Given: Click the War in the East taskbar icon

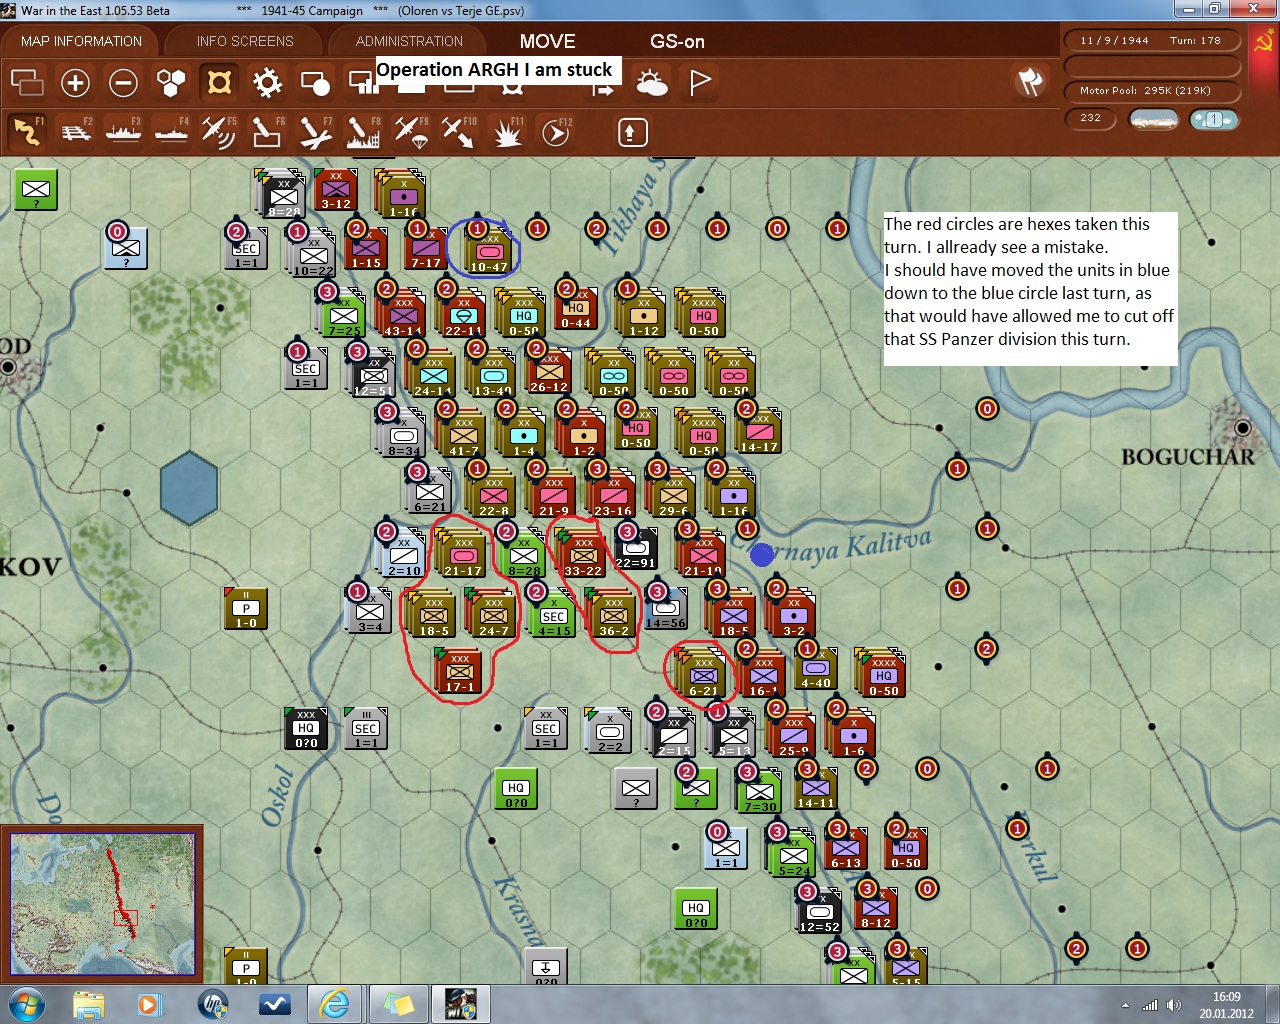Looking at the screenshot, I should coord(461,1004).
